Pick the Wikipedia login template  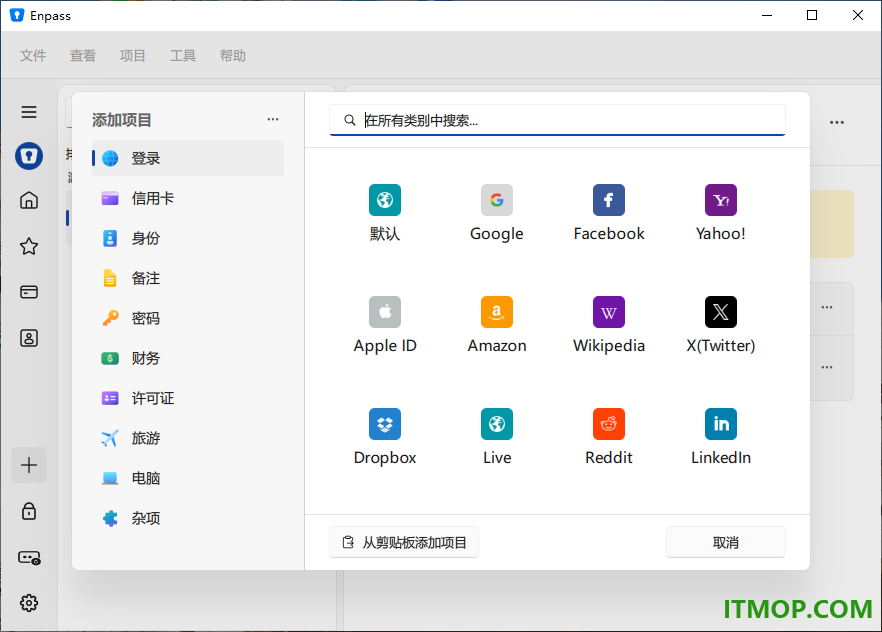click(x=609, y=312)
